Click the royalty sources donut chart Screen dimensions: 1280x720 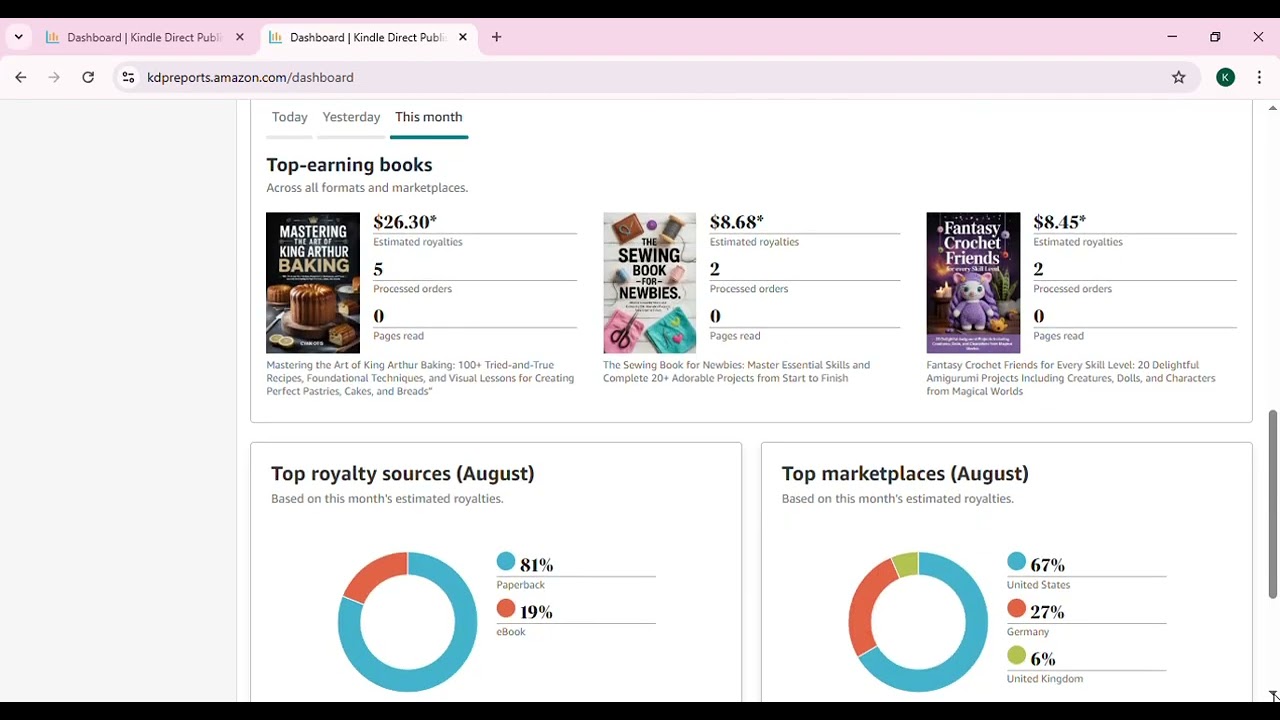point(408,622)
